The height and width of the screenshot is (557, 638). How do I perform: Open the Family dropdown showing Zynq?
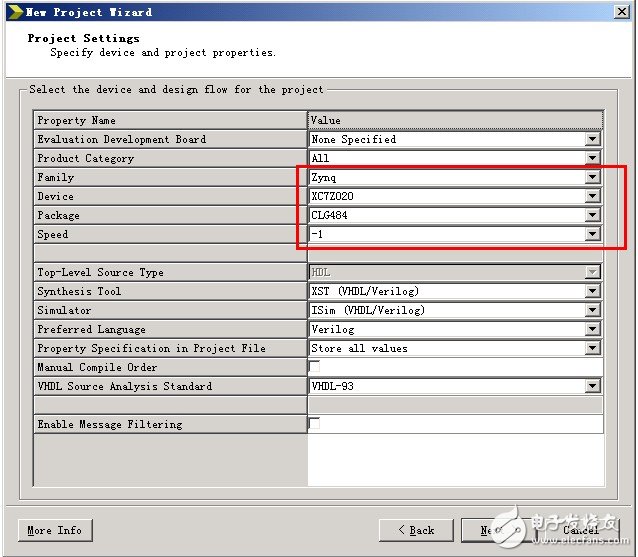point(593,178)
